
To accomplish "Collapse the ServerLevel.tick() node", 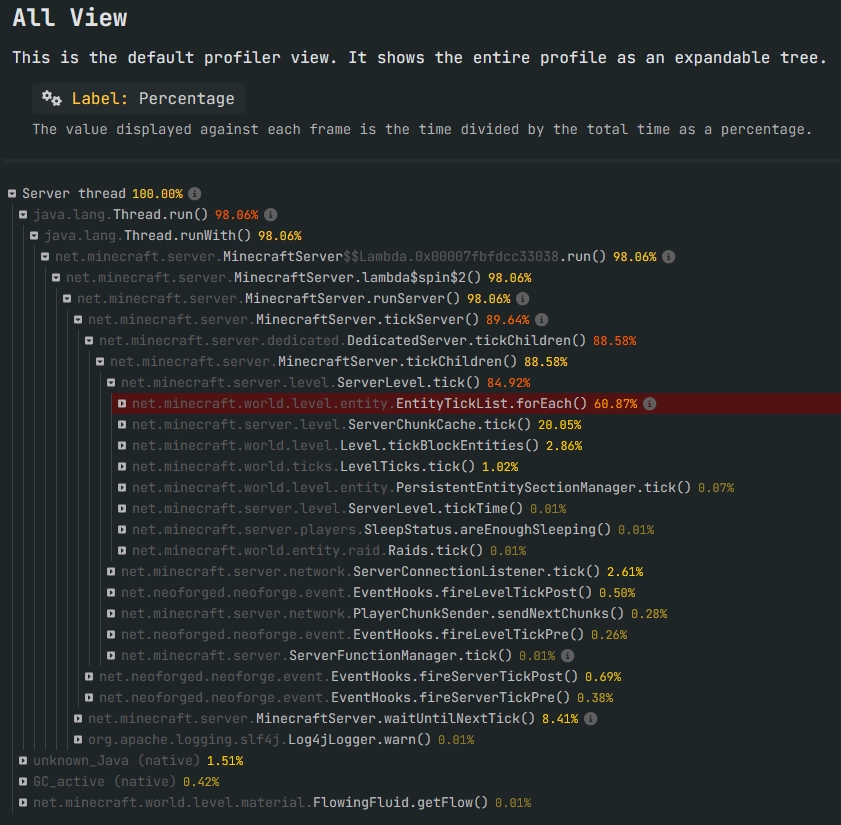I will [111, 383].
